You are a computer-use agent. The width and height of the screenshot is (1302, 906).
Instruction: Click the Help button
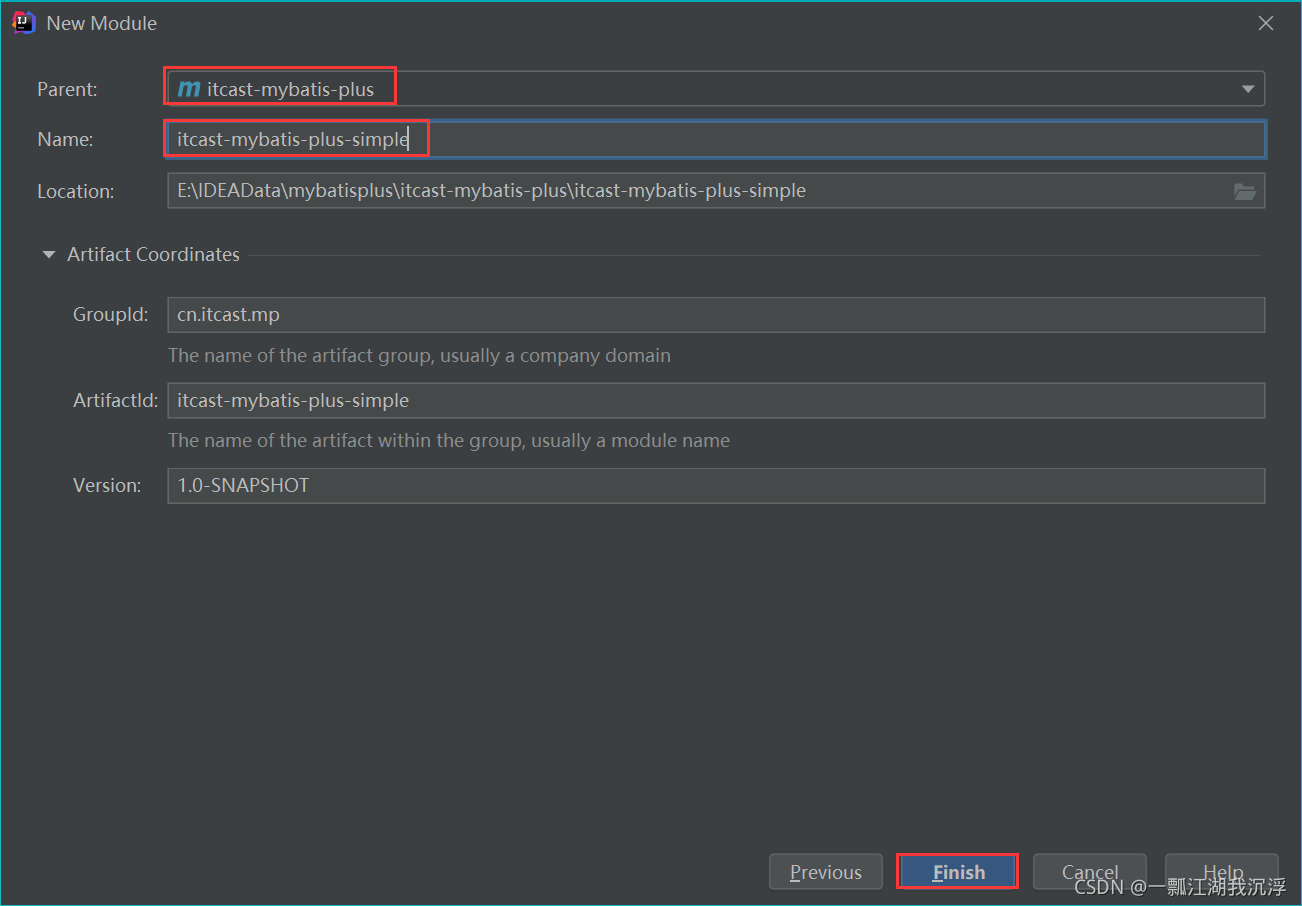pos(1222,872)
